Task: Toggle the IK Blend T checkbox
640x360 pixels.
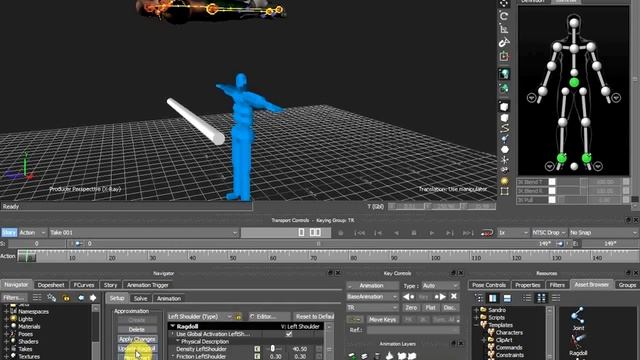Action: click(552, 182)
